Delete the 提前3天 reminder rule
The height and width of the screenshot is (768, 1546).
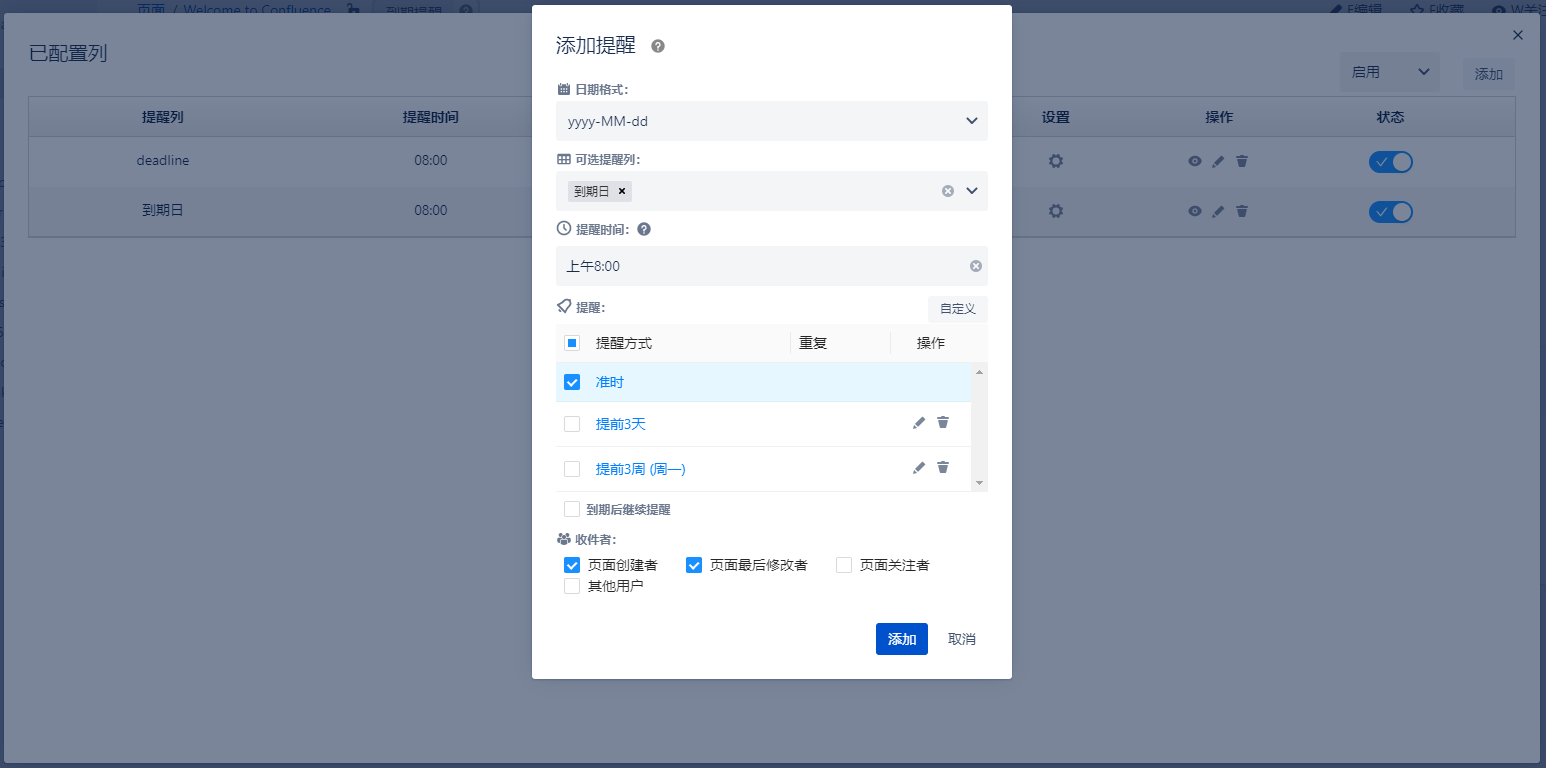[943, 423]
